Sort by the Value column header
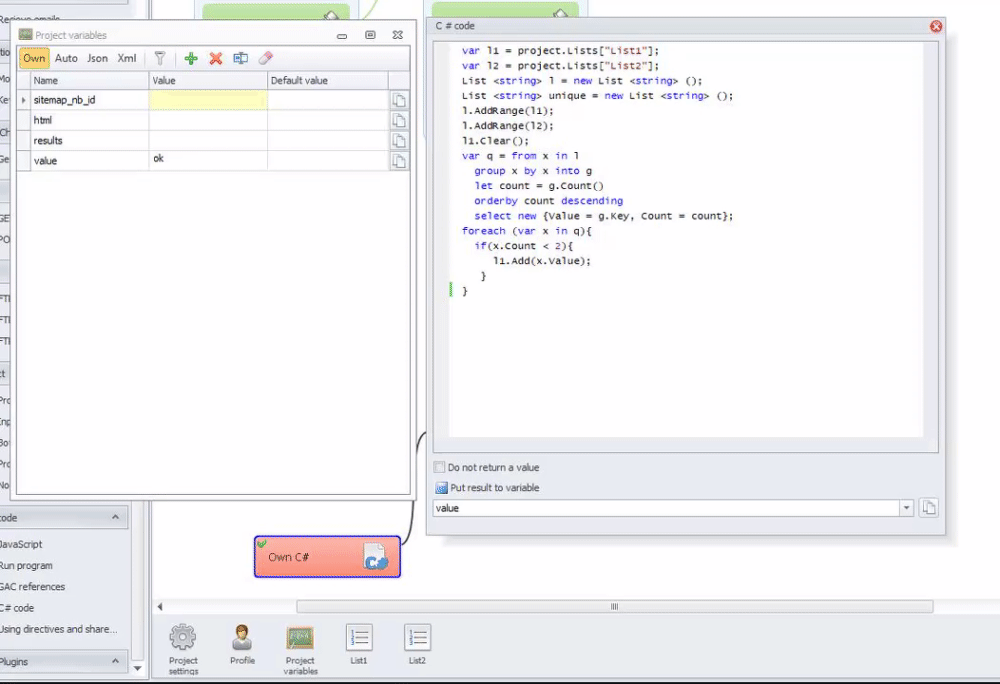1000x684 pixels. coord(208,80)
